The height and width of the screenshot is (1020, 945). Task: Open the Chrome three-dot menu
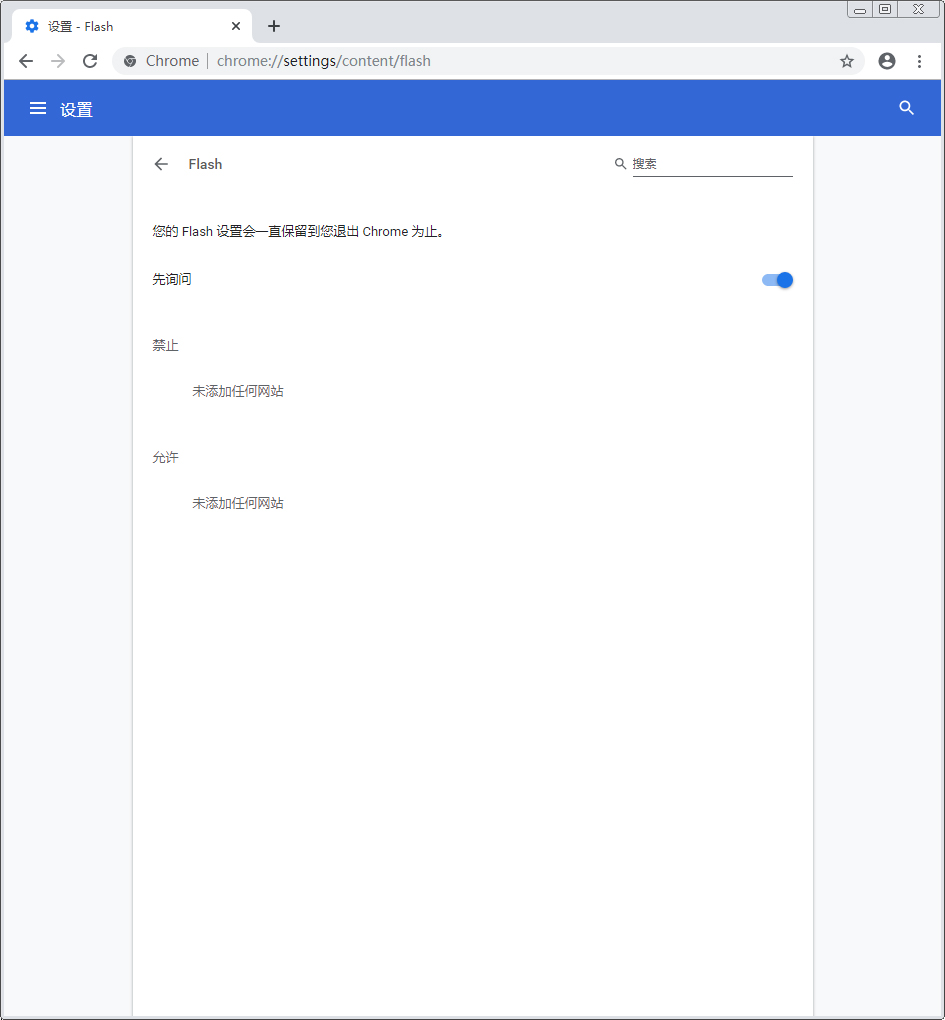click(x=920, y=61)
